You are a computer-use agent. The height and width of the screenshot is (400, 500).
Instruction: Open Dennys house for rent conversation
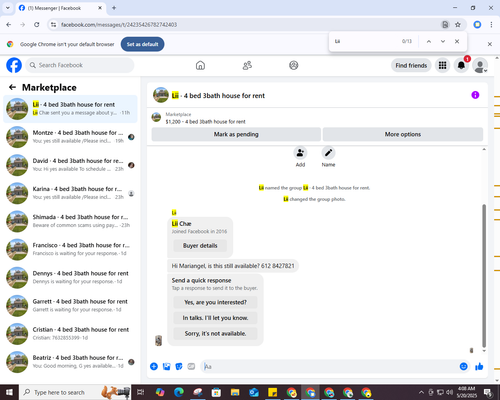tap(70, 277)
